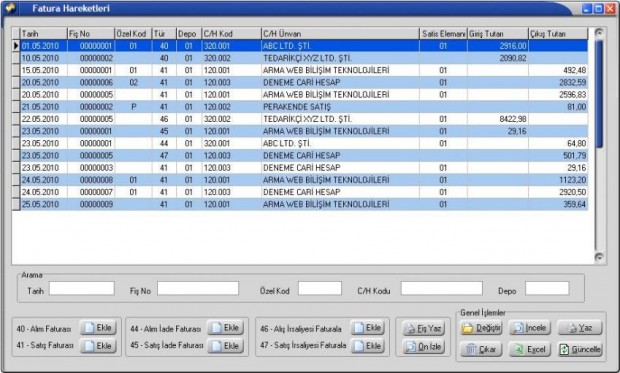
Task: Click the Fiş No cell 00000007
Action: pos(91,192)
